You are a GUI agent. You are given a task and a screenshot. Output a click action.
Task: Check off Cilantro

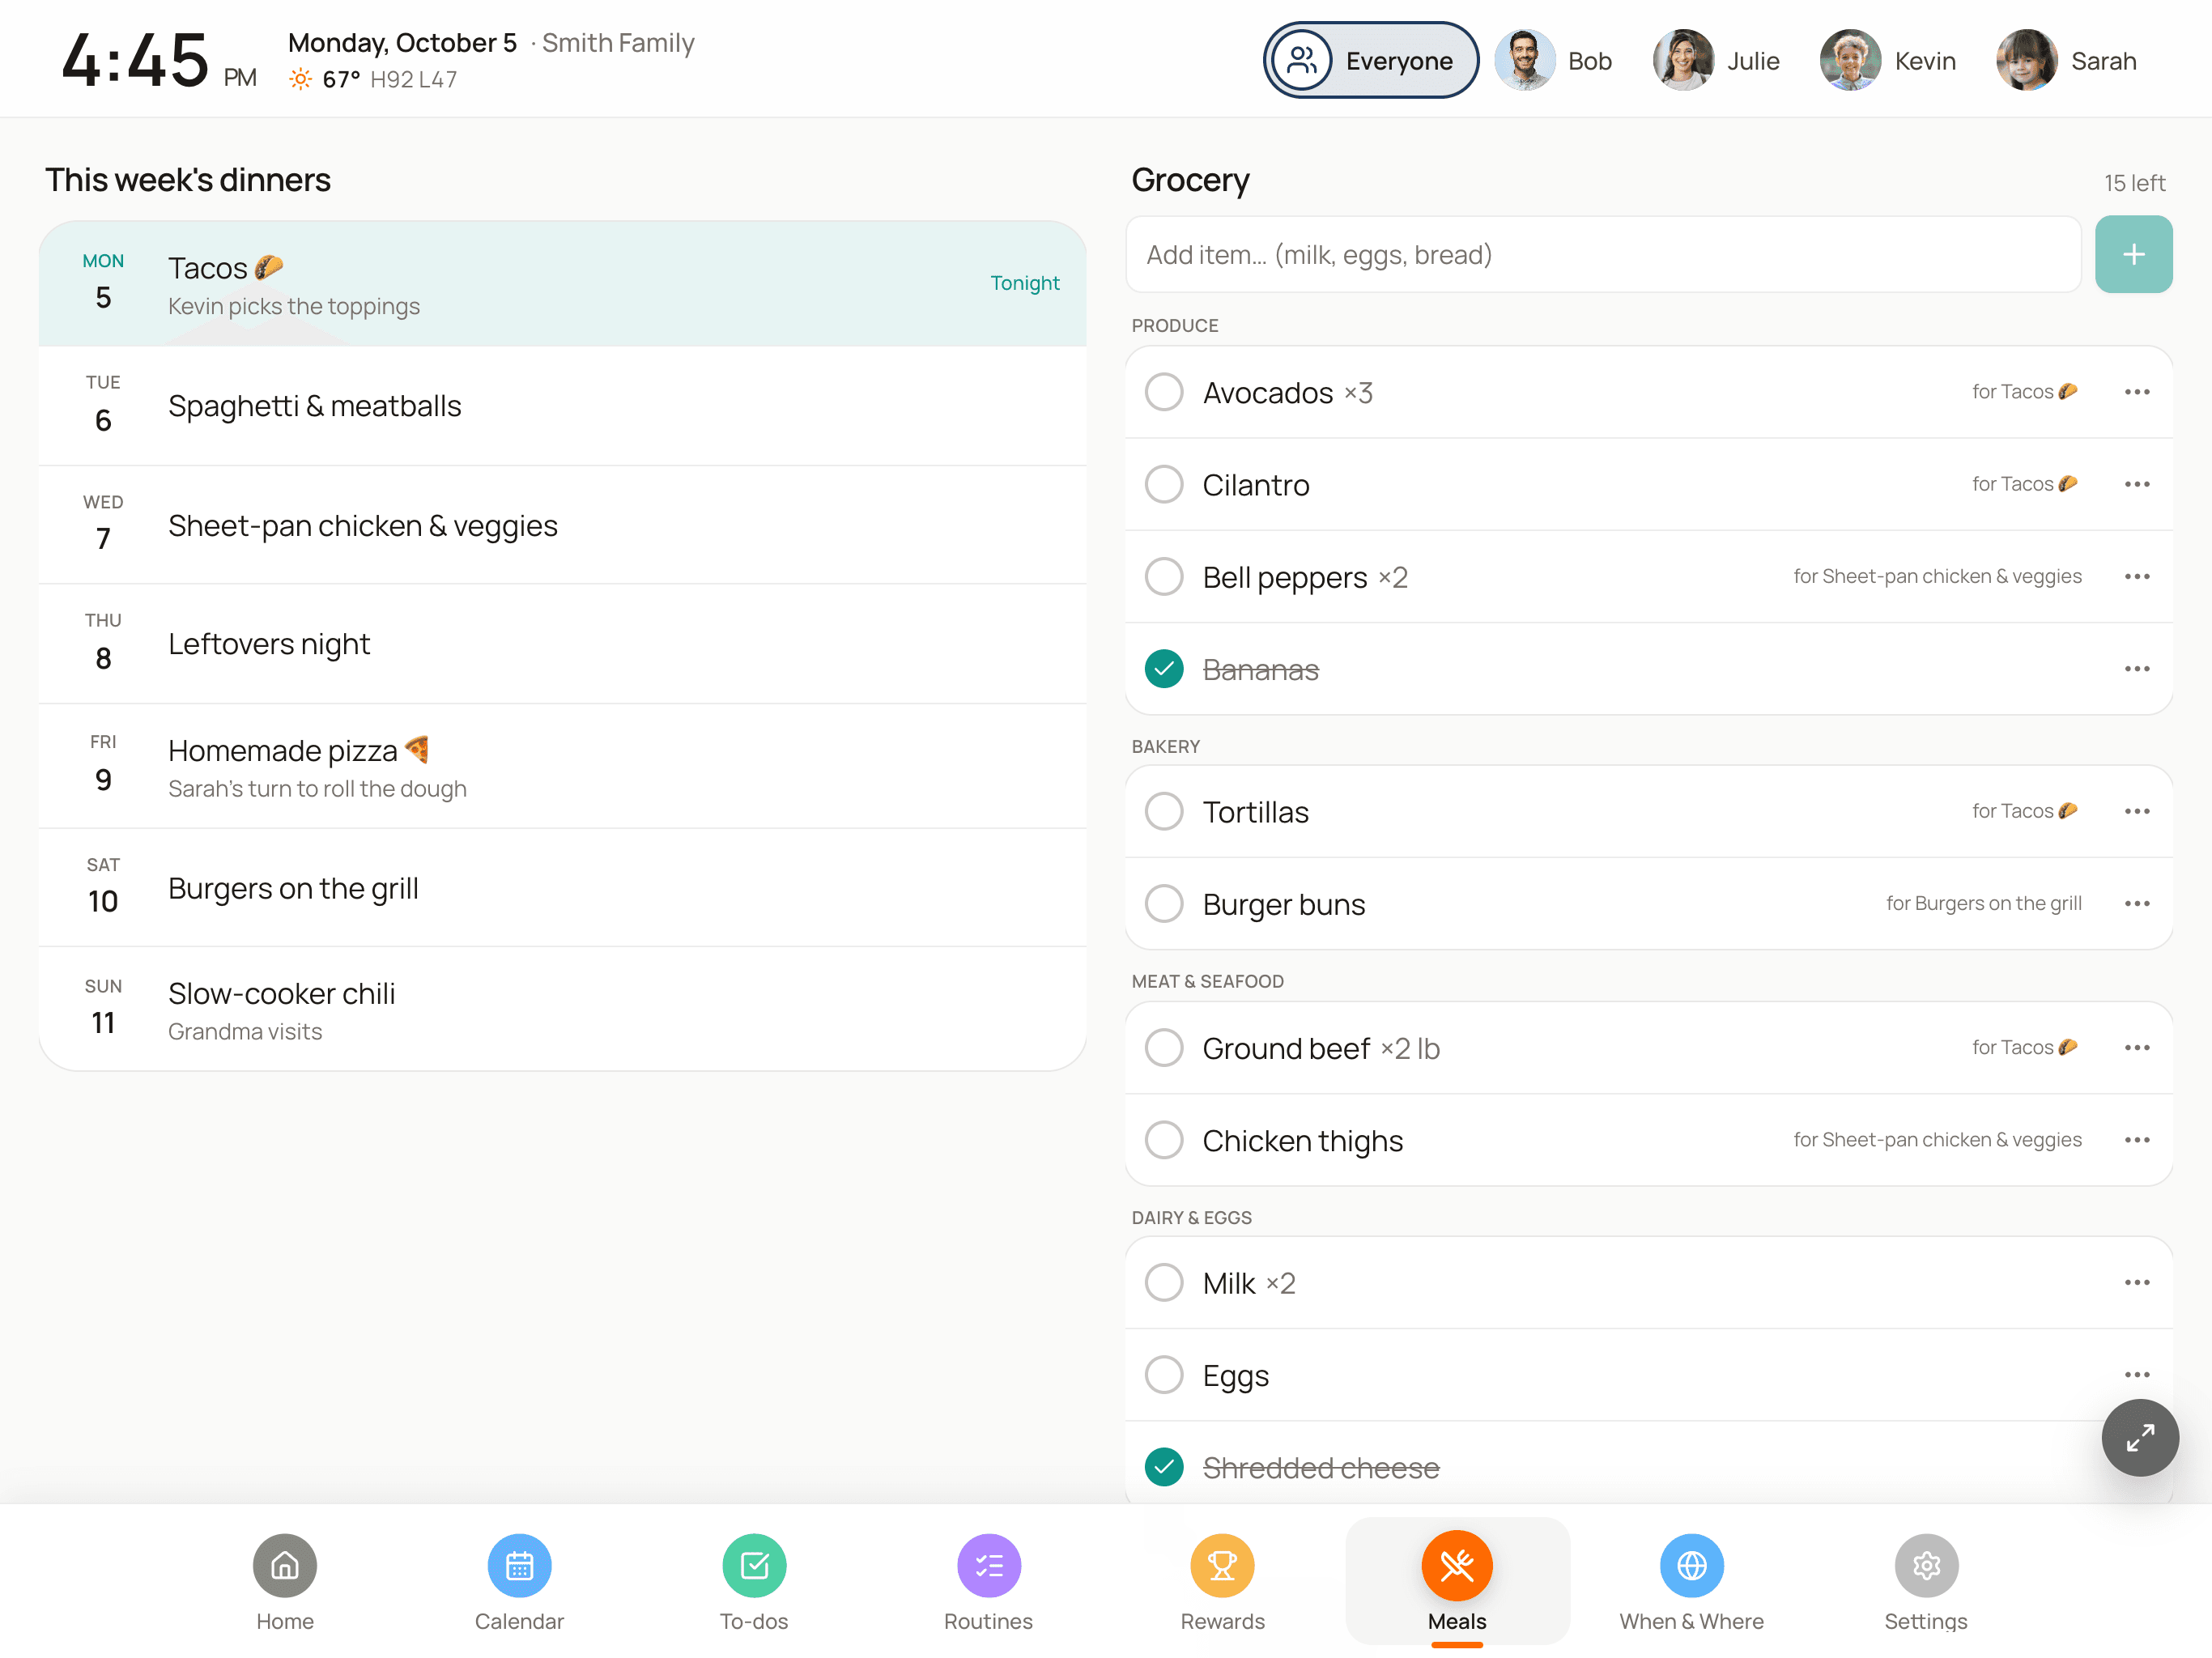click(x=1163, y=484)
